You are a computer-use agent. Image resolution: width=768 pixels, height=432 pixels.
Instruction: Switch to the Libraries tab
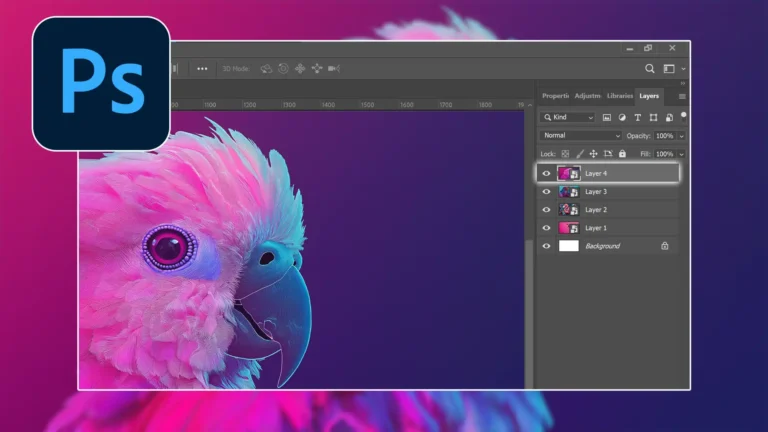pyautogui.click(x=620, y=96)
